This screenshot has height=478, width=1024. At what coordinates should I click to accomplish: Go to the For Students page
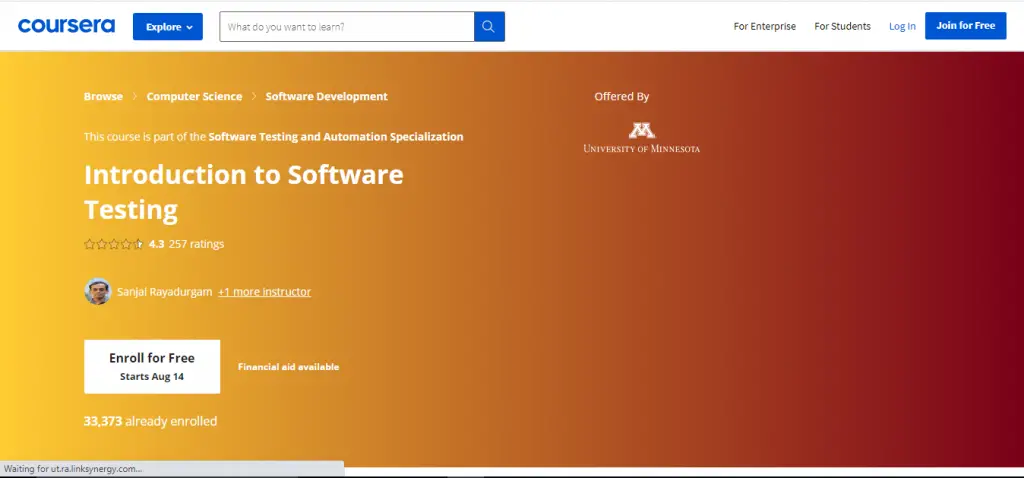coord(842,27)
